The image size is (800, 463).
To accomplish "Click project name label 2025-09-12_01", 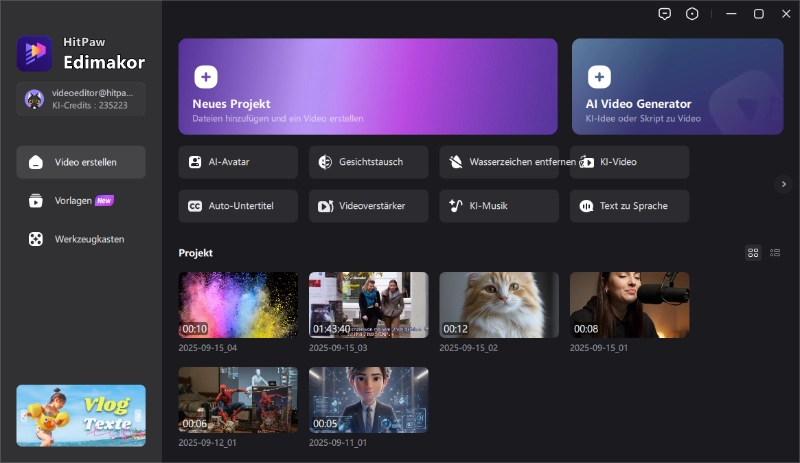I will tap(207, 443).
